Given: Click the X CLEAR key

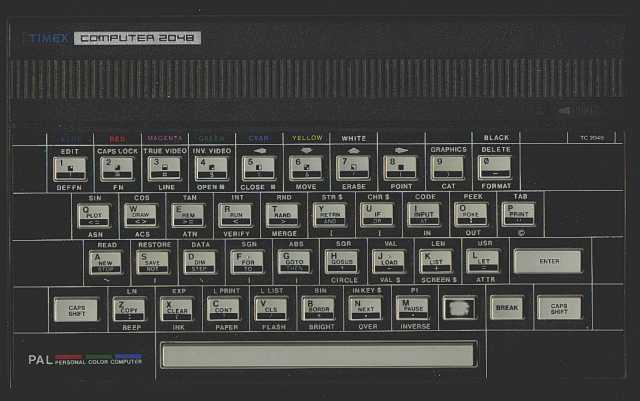Looking at the screenshot, I should [x=176, y=310].
